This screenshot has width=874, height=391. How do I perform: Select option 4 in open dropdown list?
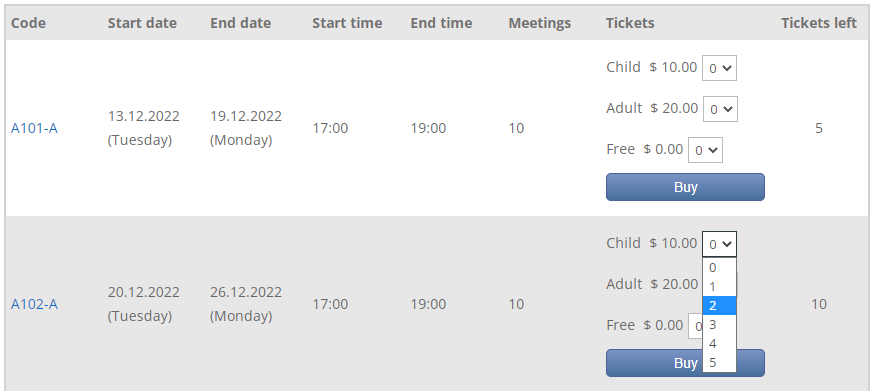(719, 344)
